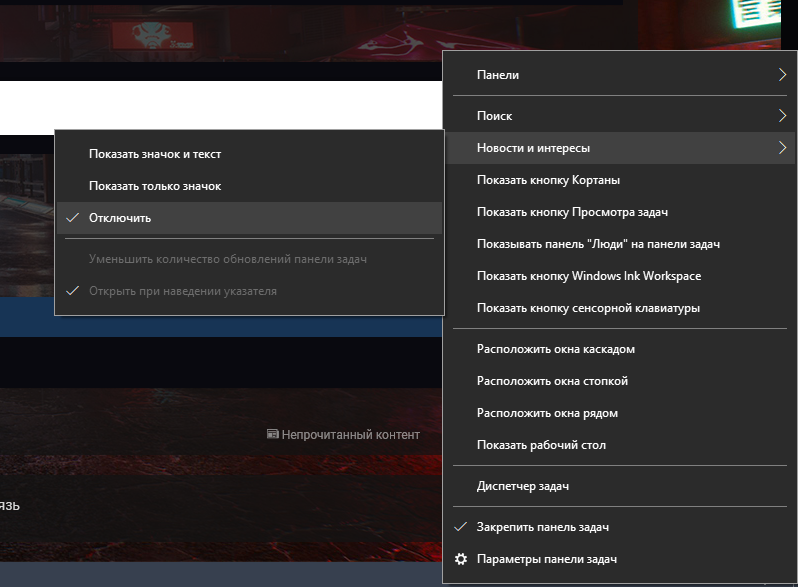Choose Показать значок и текст
The width and height of the screenshot is (798, 587).
point(154,154)
